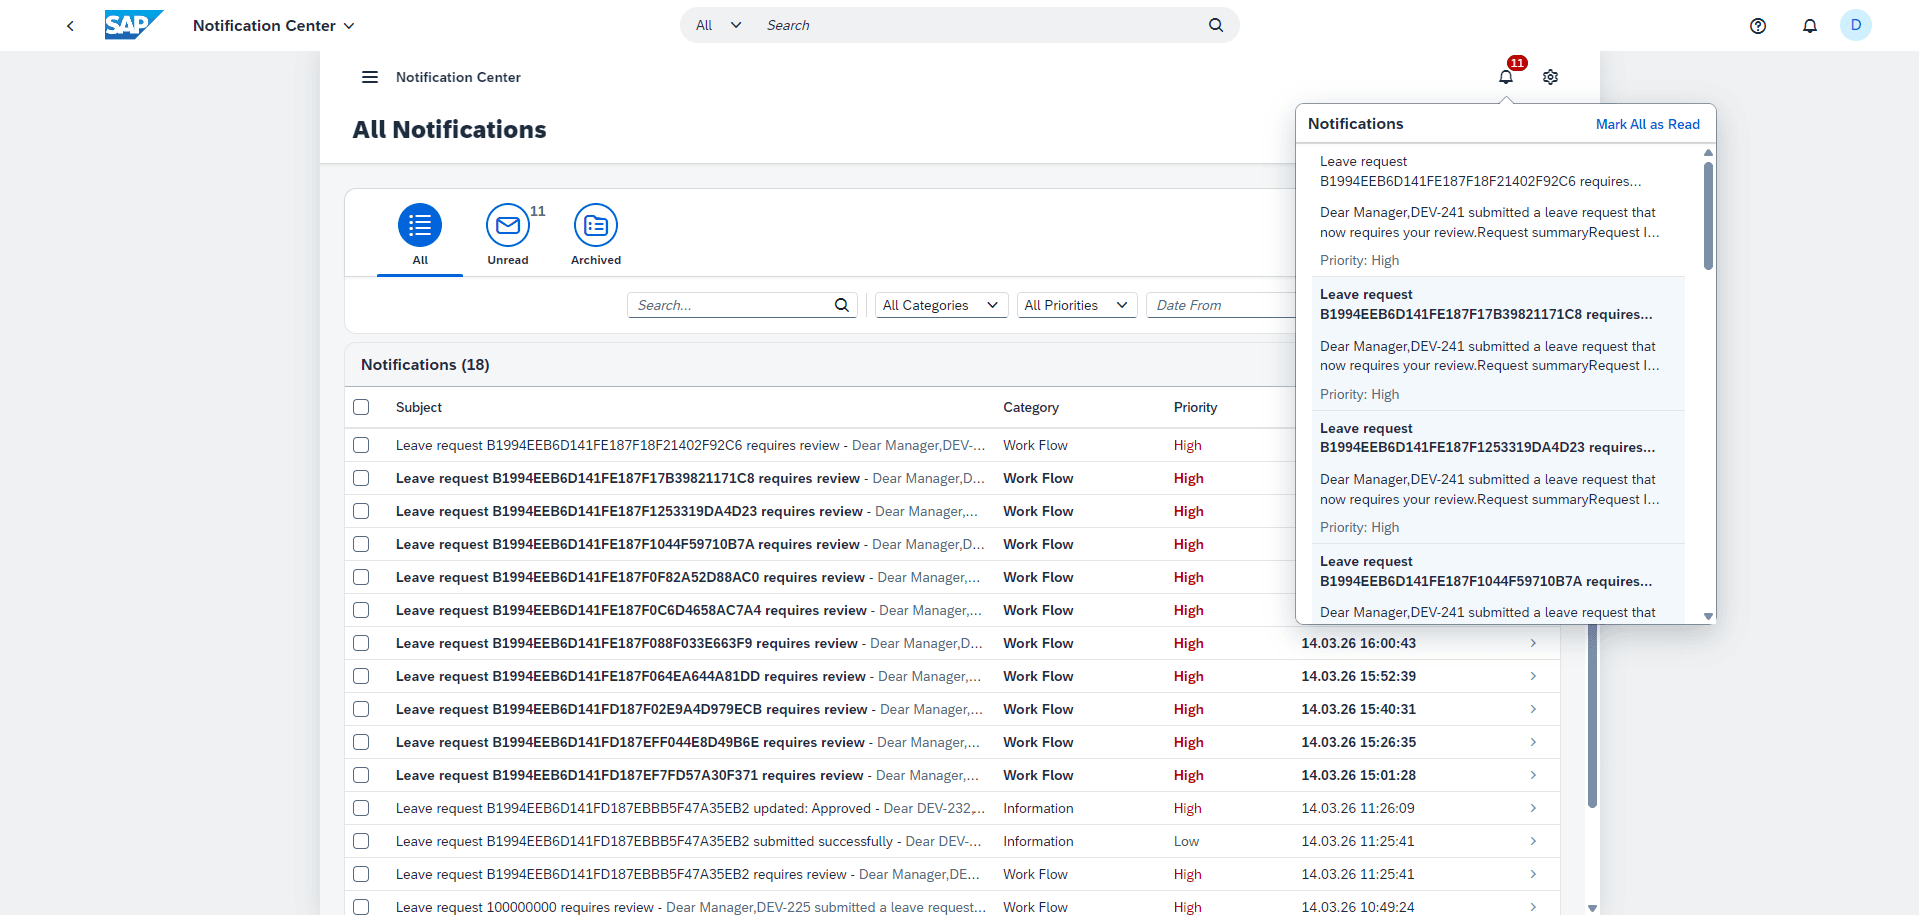
Task: Click the search icon in table filter field
Action: 842,305
